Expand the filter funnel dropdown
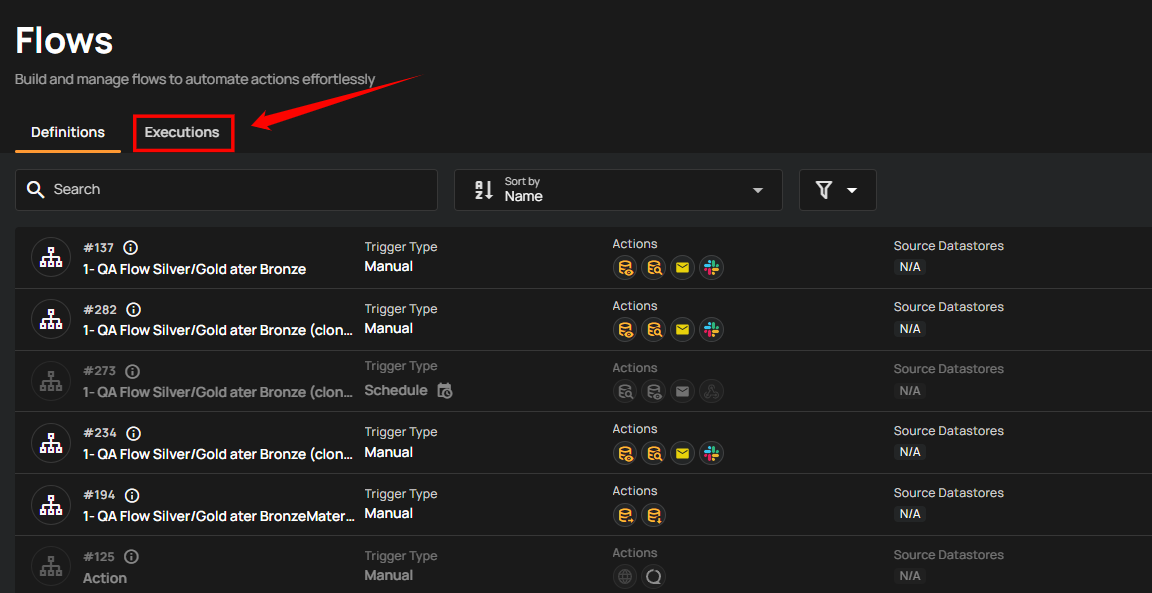The image size is (1152, 593). pyautogui.click(x=837, y=190)
